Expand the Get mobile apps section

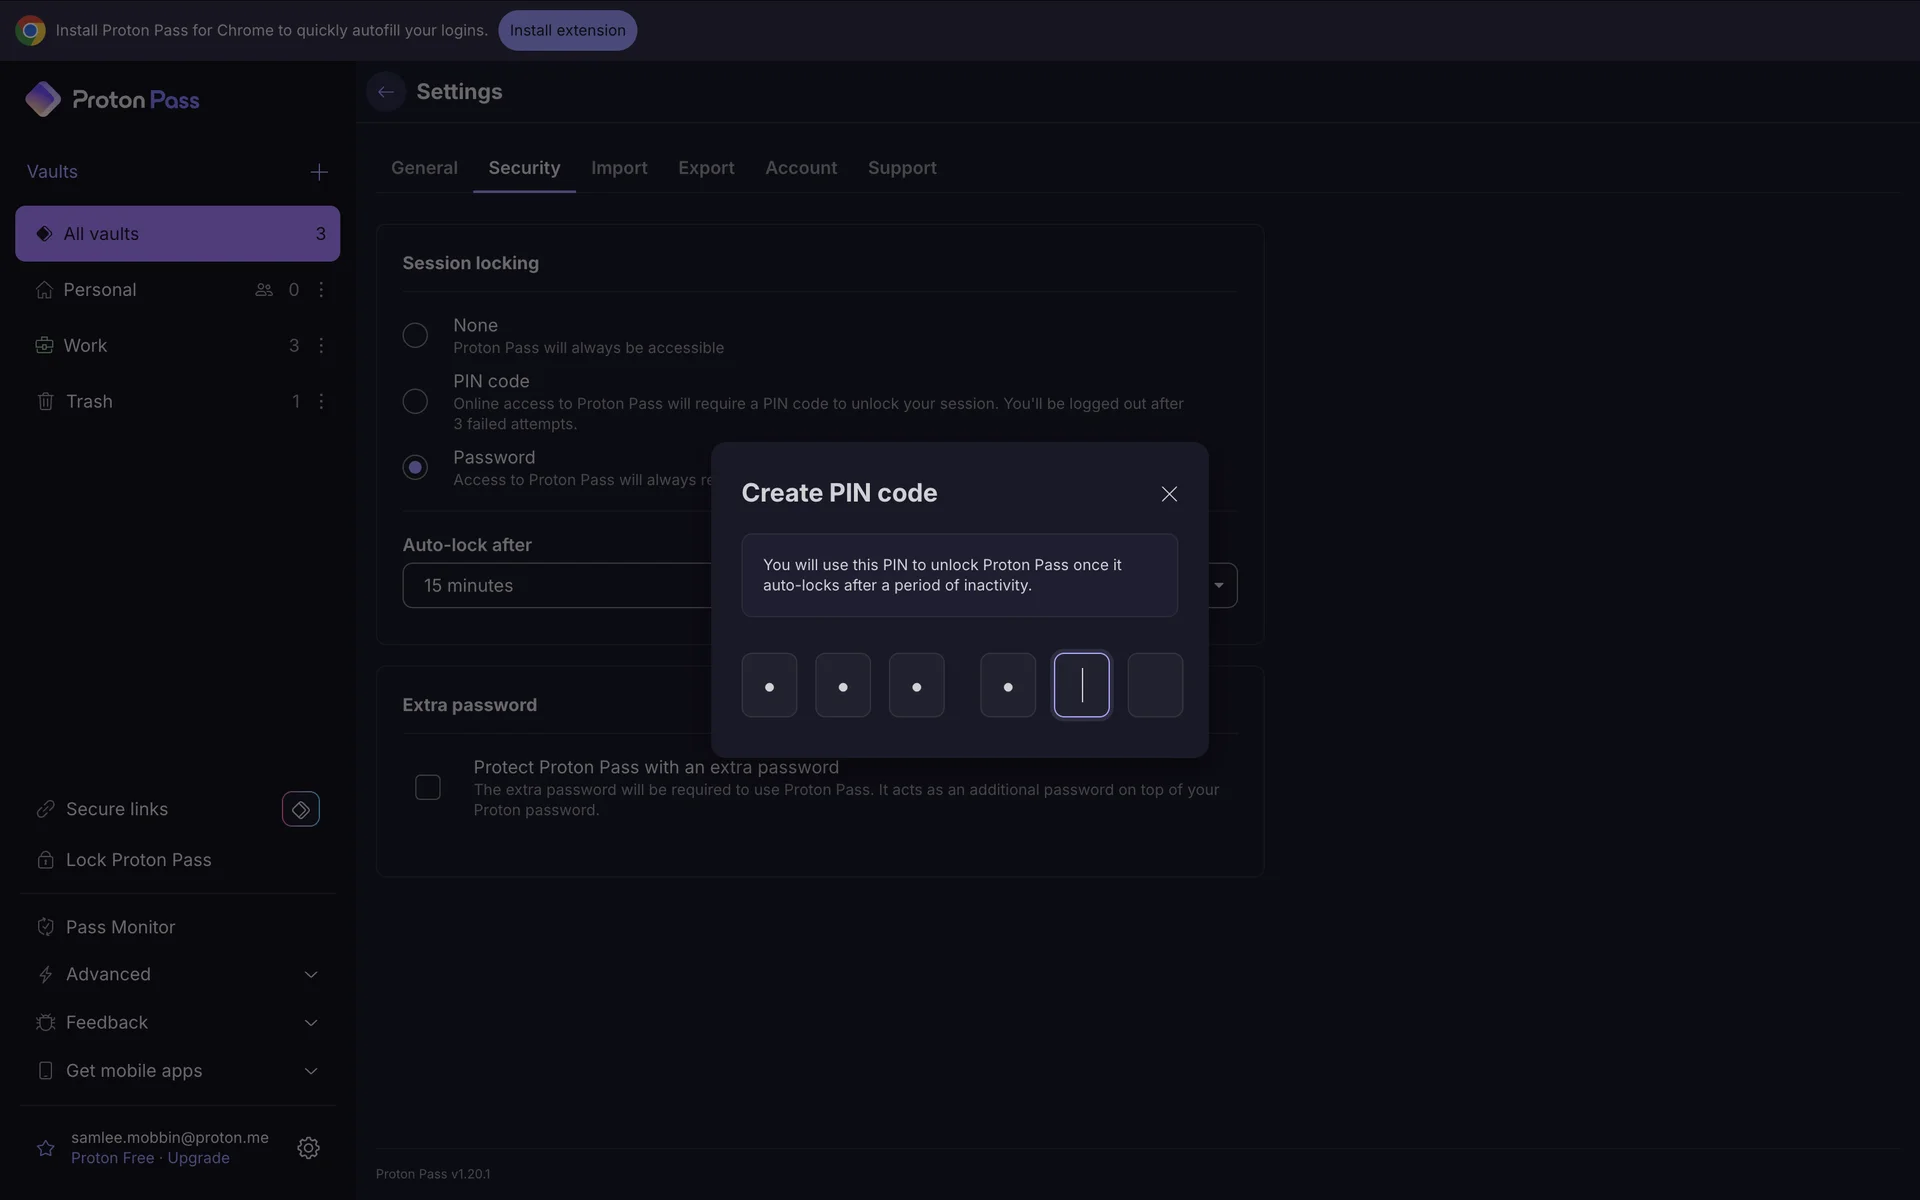(x=310, y=1070)
